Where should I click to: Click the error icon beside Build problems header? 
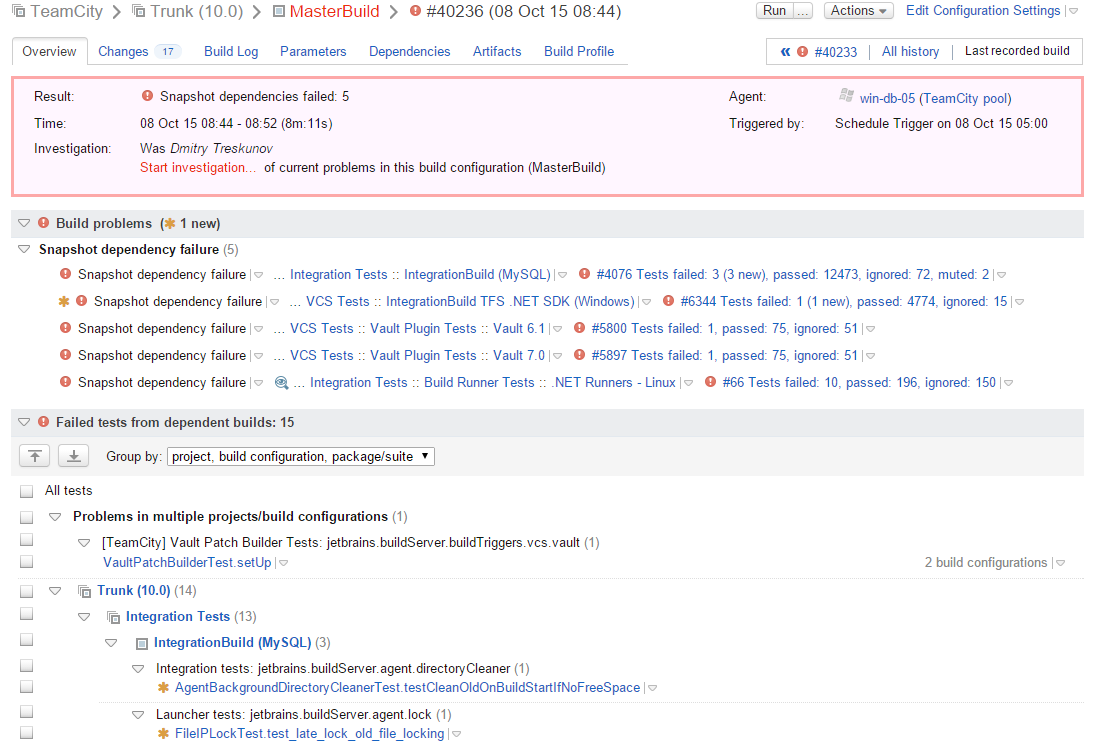click(43, 223)
